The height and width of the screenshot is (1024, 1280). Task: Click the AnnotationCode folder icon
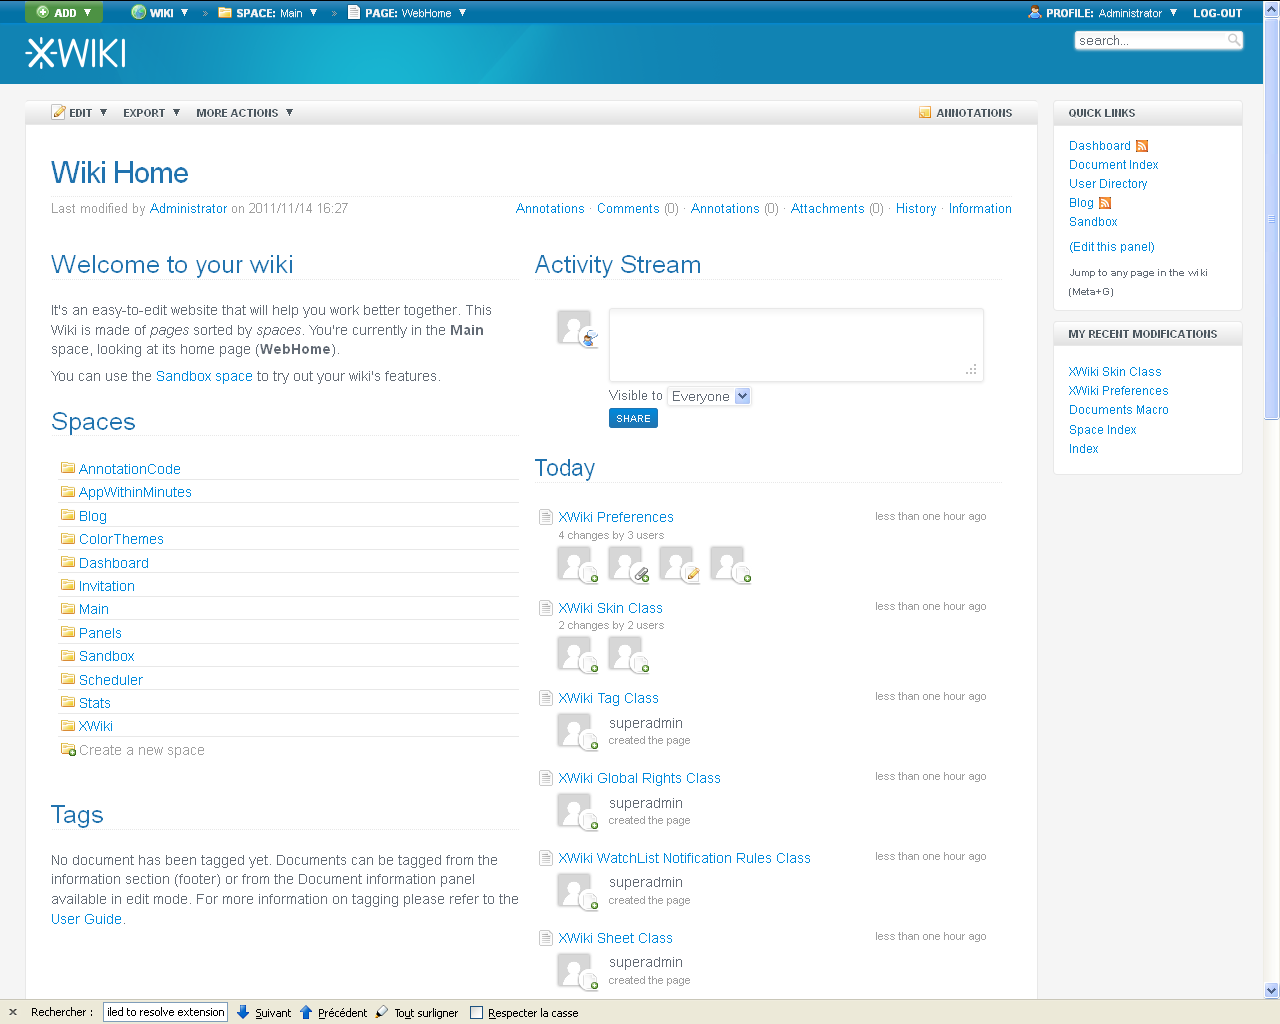point(68,468)
